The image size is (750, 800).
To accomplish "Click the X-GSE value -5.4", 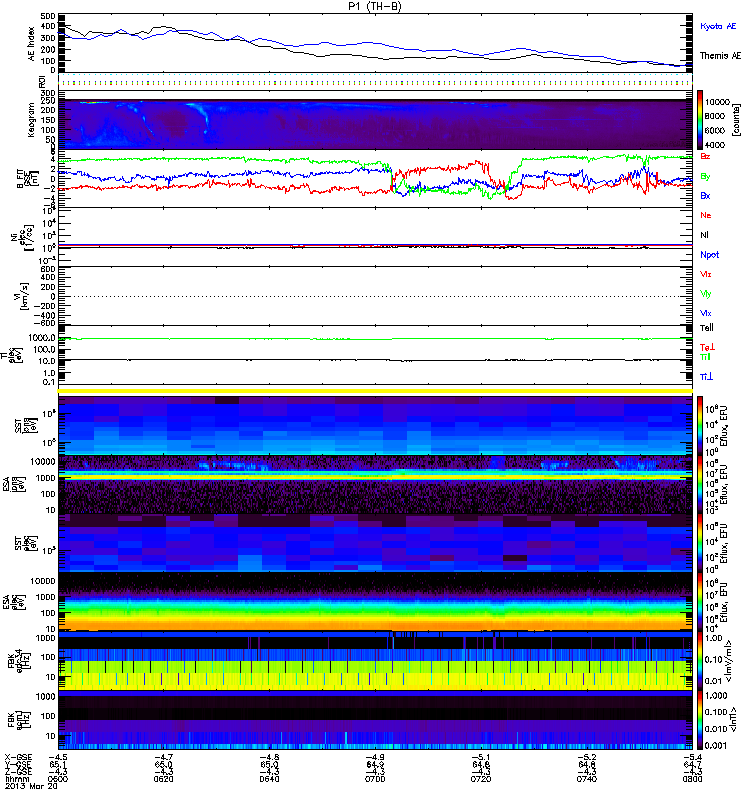I will click(692, 757).
